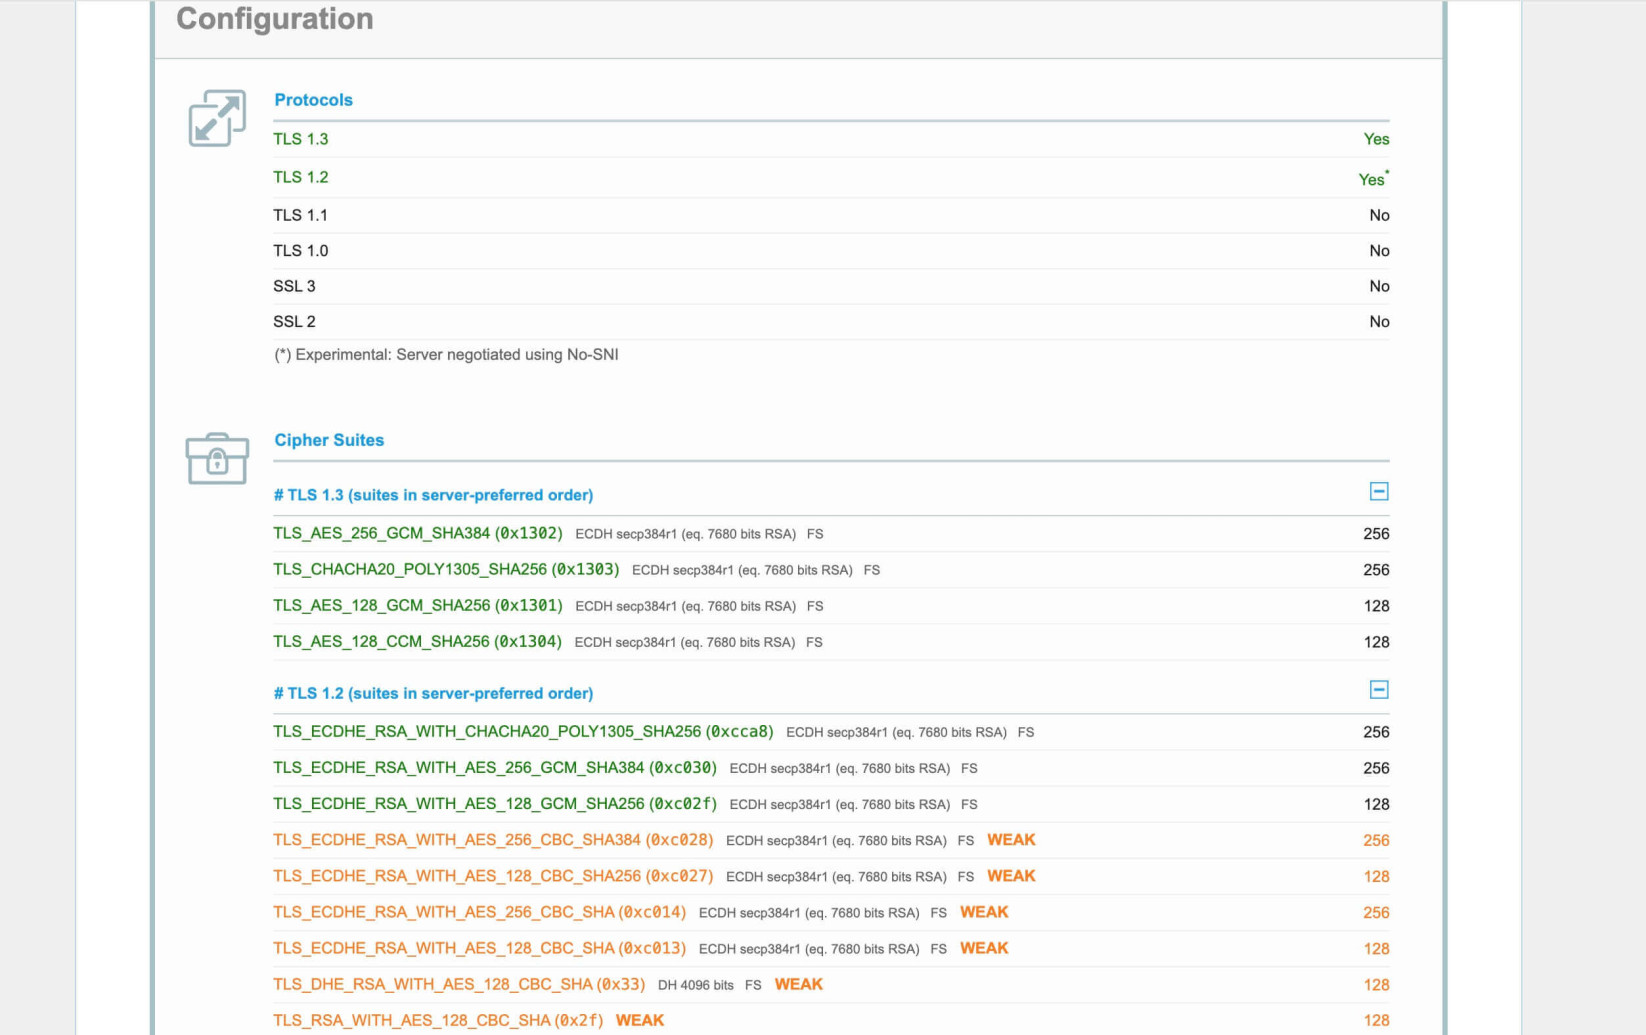Click the Cipher Suites heading

pyautogui.click(x=329, y=440)
